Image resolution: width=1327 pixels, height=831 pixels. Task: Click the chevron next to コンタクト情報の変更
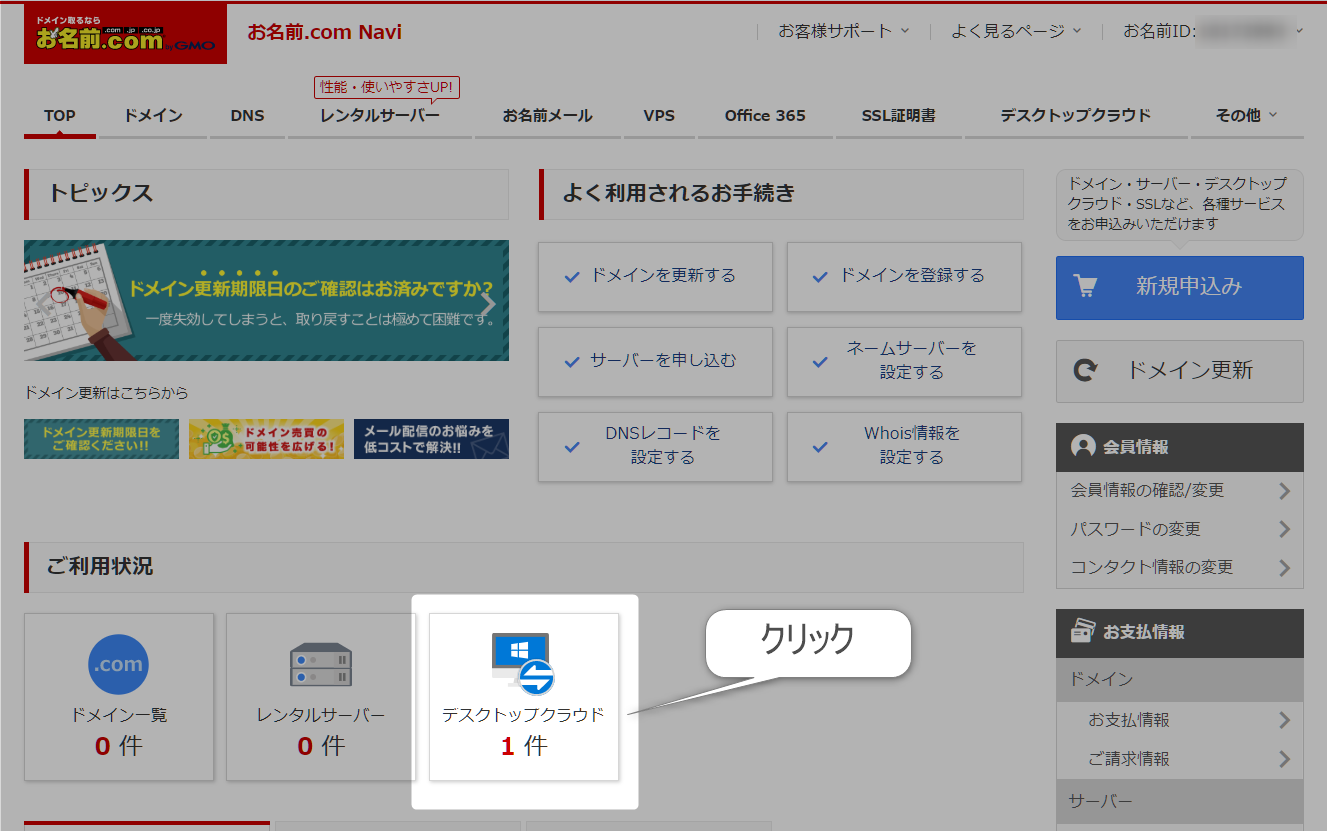click(1284, 568)
